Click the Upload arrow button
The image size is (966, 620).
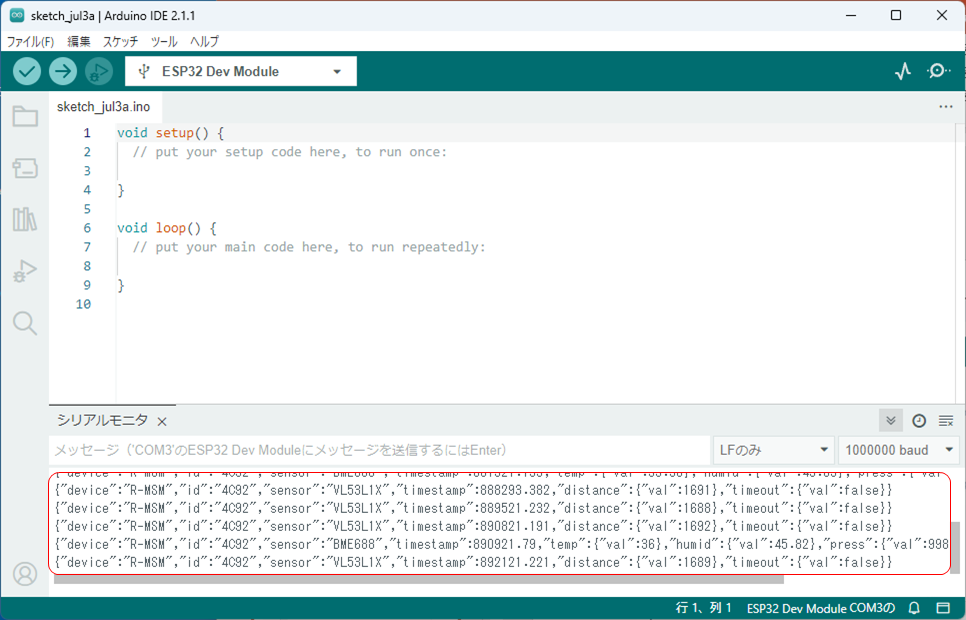(x=63, y=71)
